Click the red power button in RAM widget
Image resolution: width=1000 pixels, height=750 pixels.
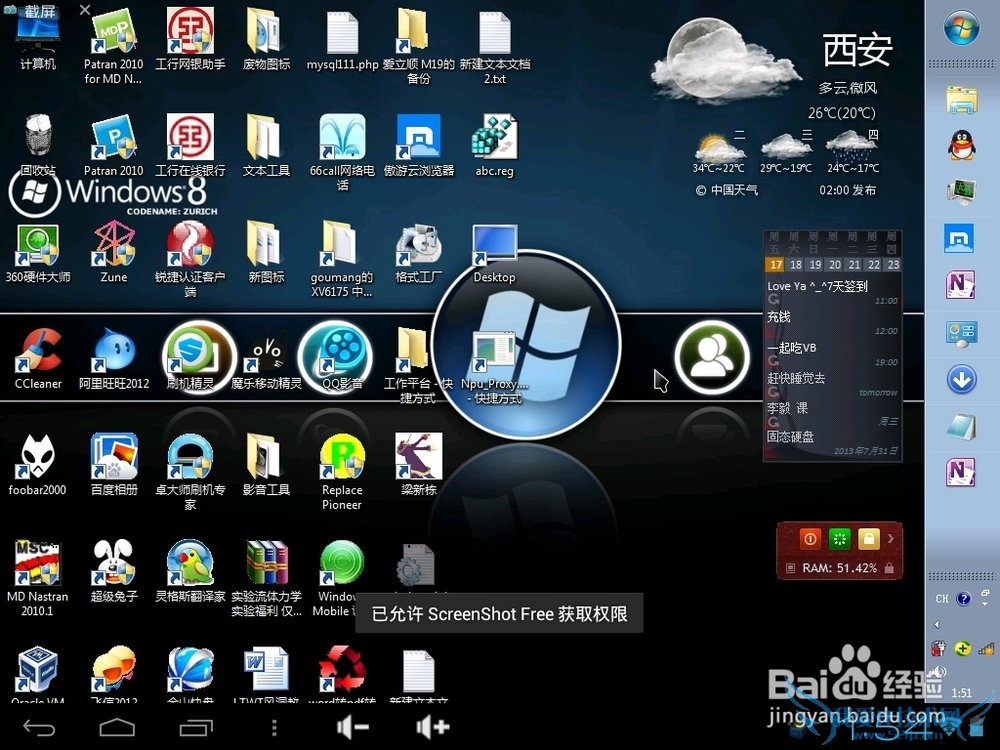click(810, 539)
